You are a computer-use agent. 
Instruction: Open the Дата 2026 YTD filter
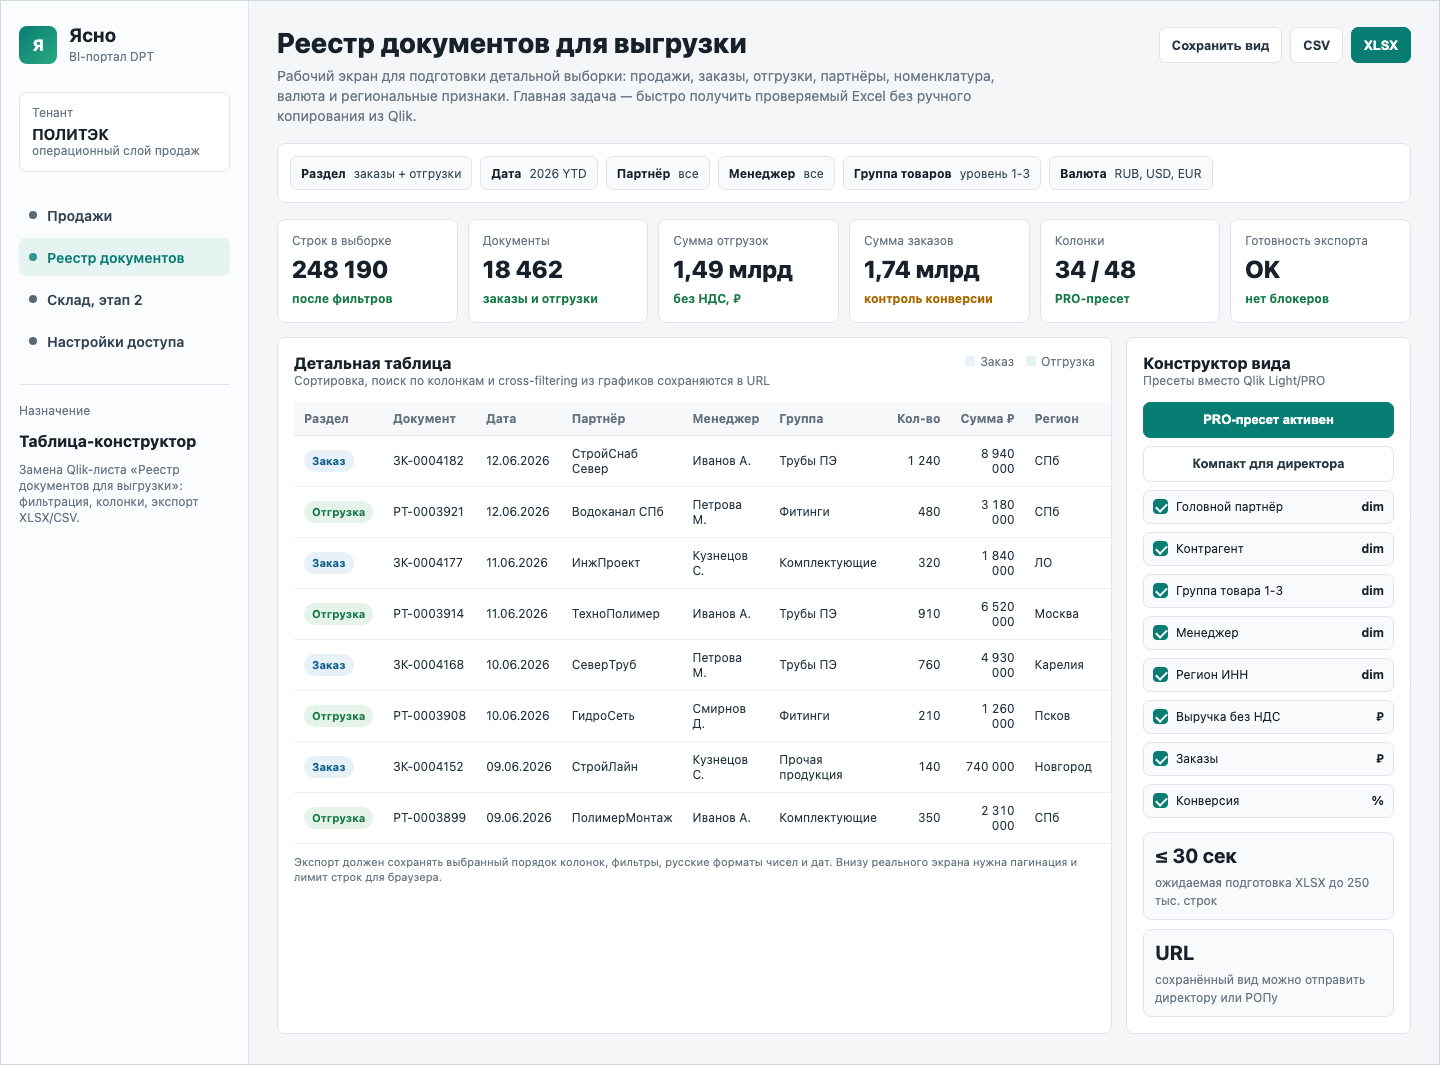539,173
